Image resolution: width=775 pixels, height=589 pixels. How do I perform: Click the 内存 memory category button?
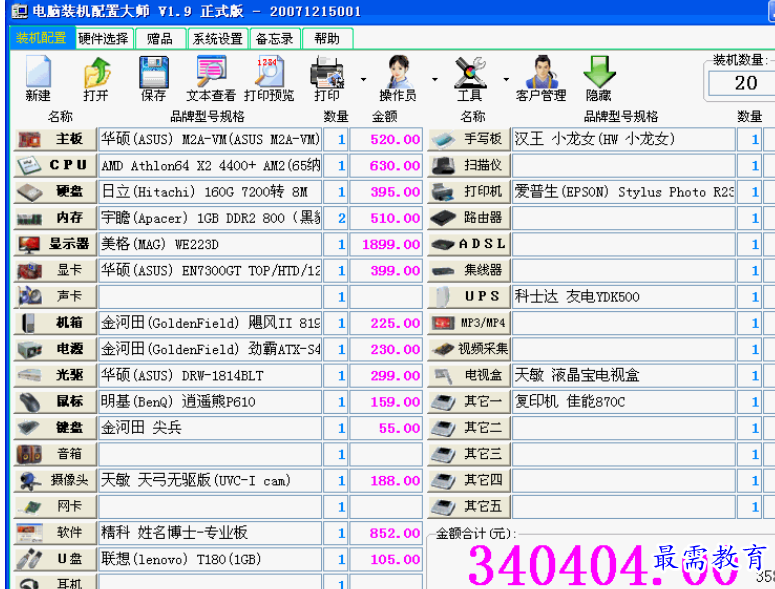[x=55, y=217]
